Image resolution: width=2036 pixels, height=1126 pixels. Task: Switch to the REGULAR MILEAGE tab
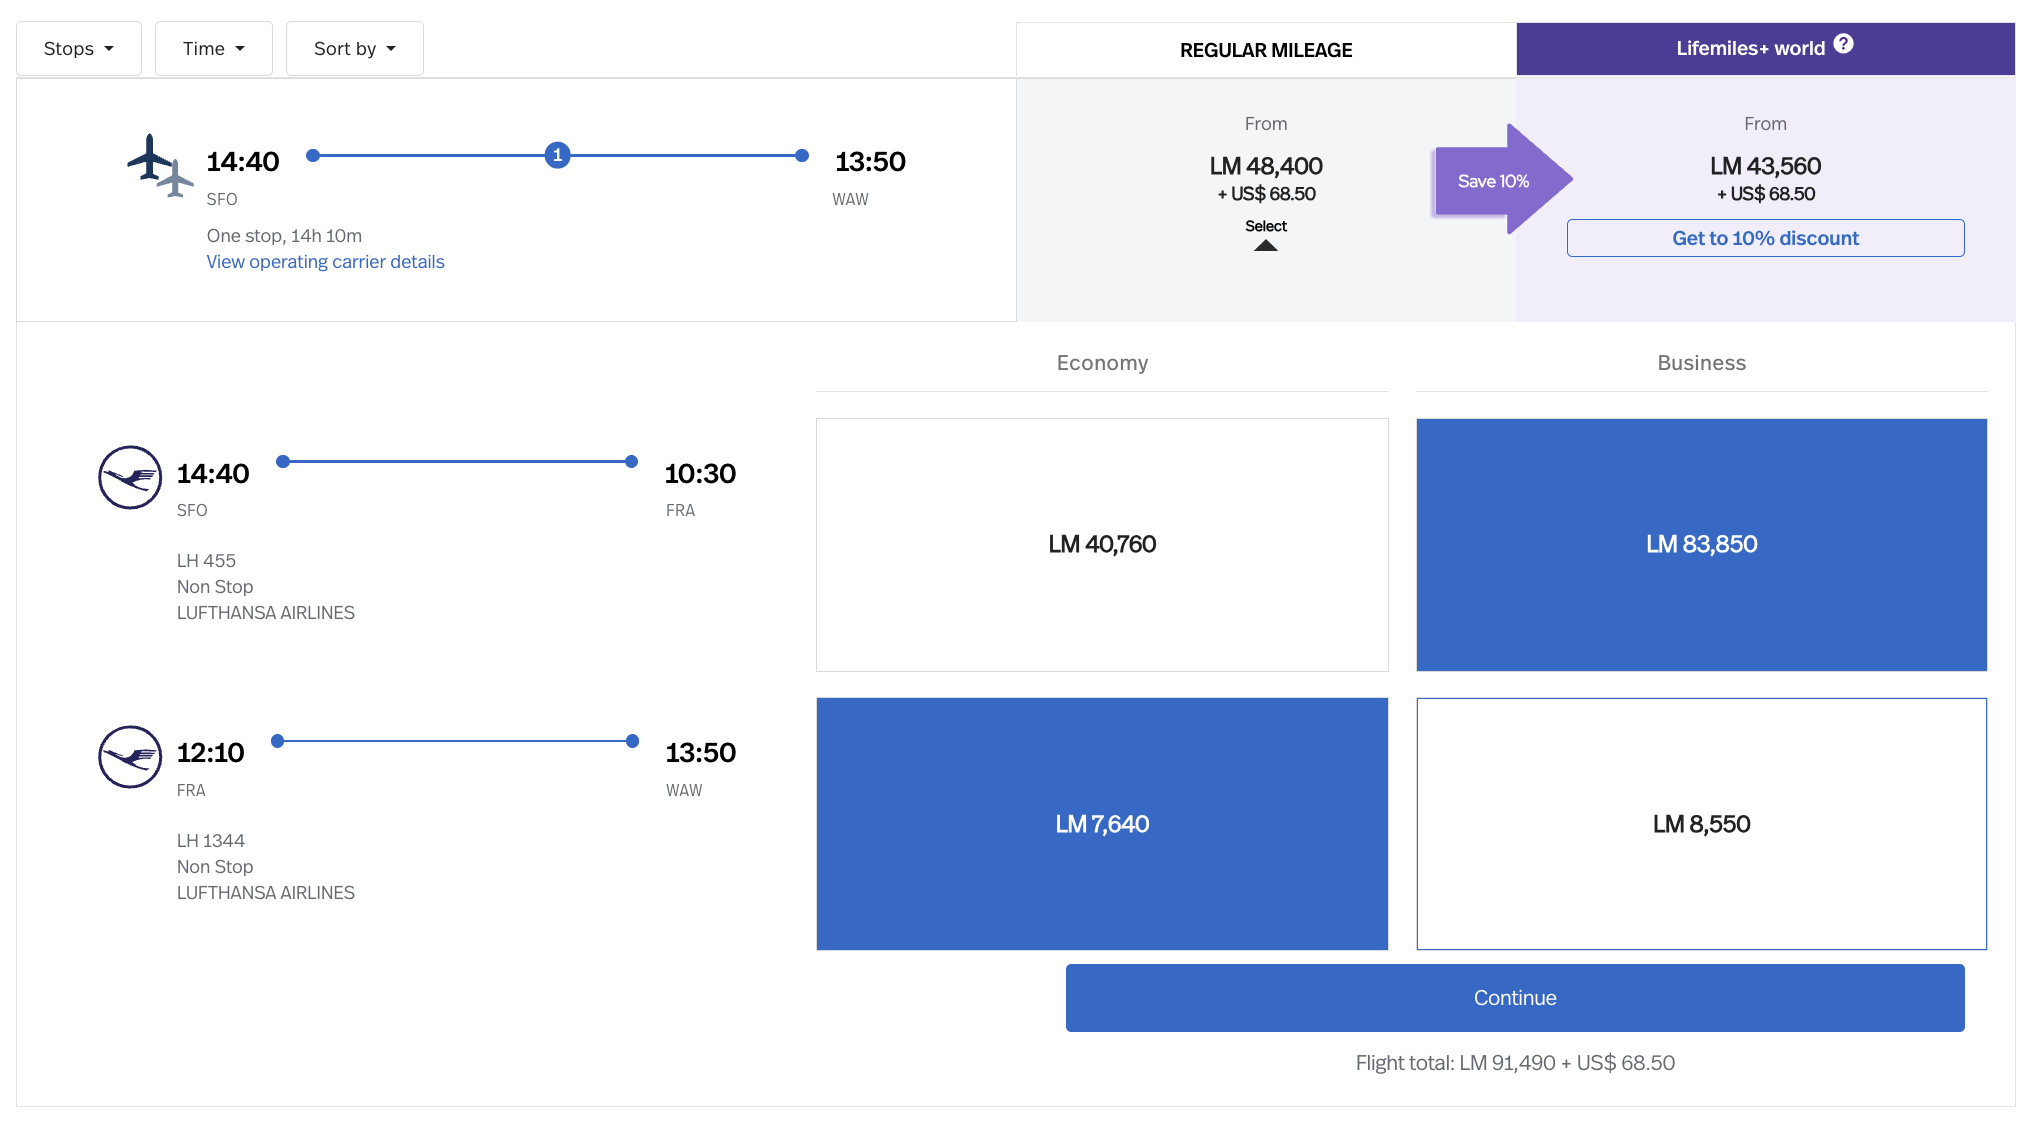pyautogui.click(x=1266, y=50)
